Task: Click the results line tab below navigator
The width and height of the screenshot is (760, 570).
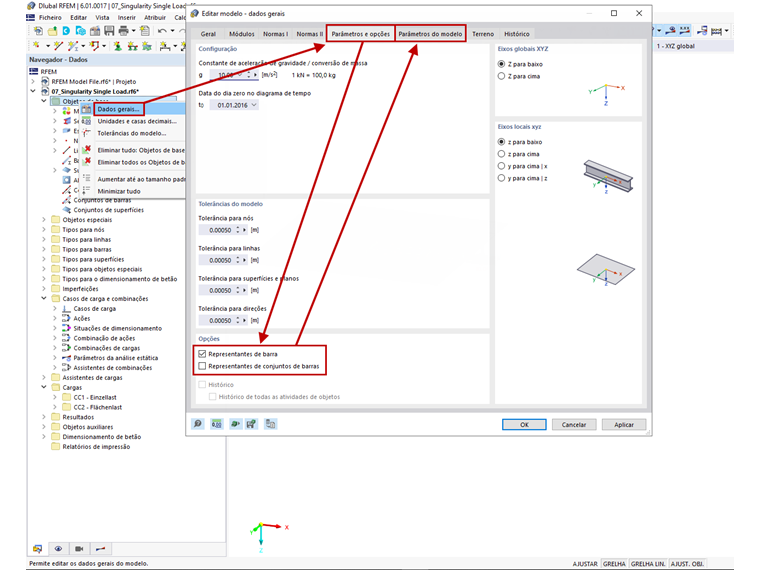Action: (x=100, y=549)
